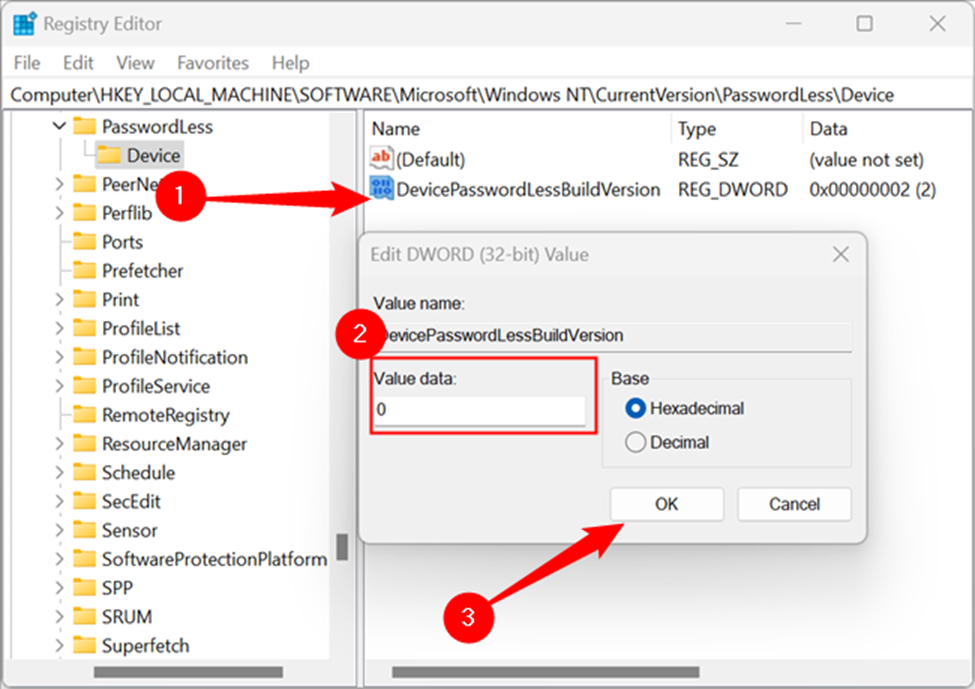Click the Superfetch folder icon
The image size is (975, 689).
84,645
